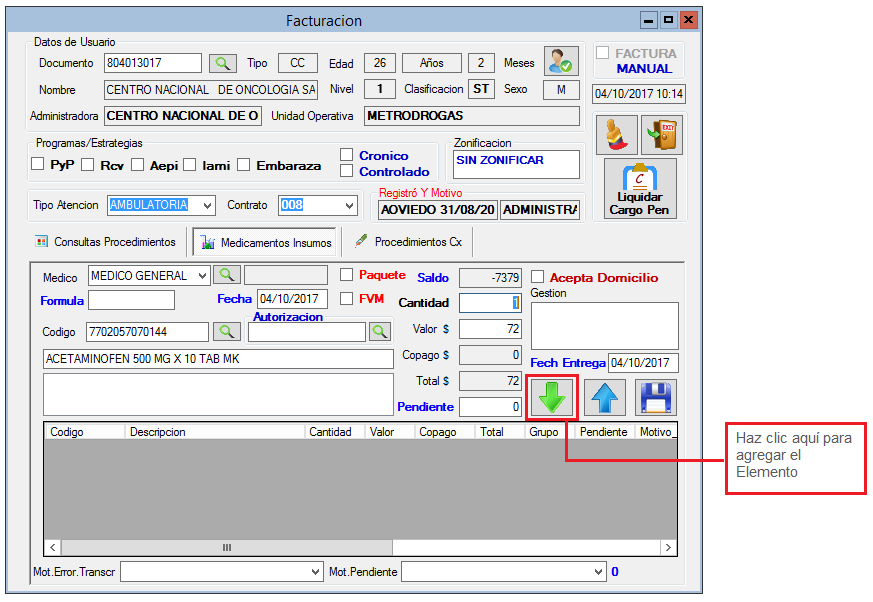Click the green down arrow to add element
This screenshot has width=873, height=602.
553,397
